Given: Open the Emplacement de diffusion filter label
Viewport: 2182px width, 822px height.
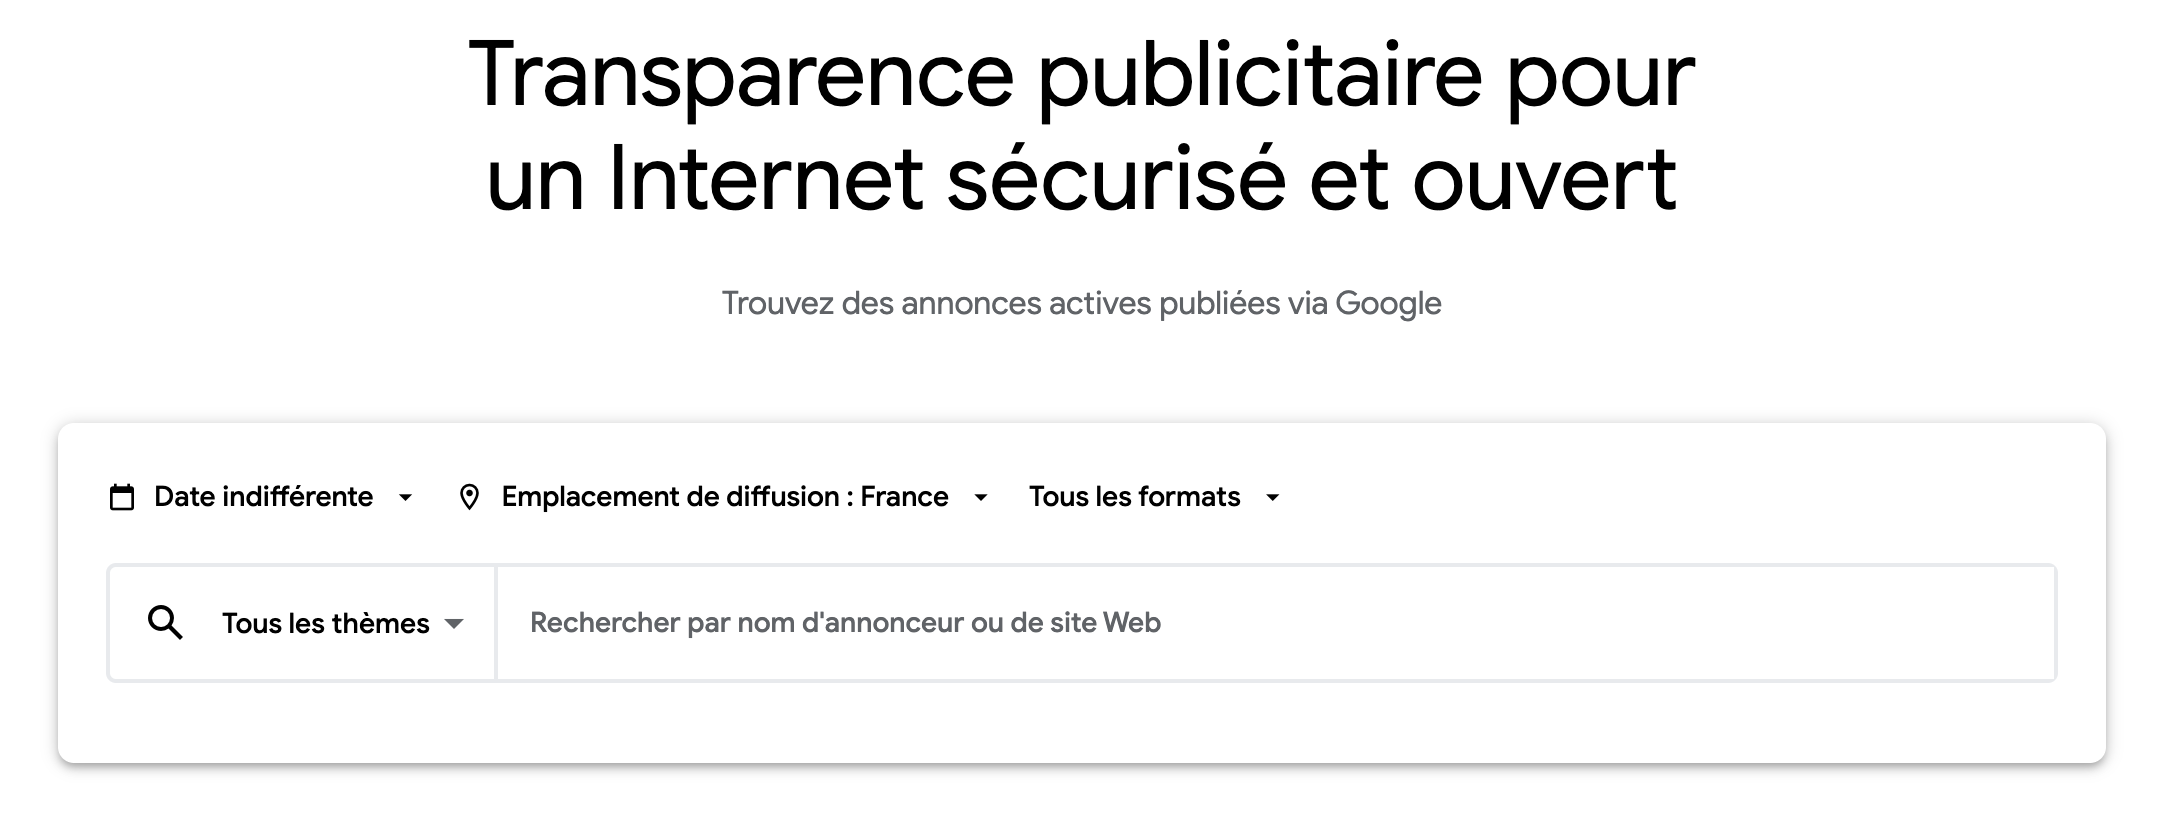Looking at the screenshot, I should pos(724,497).
